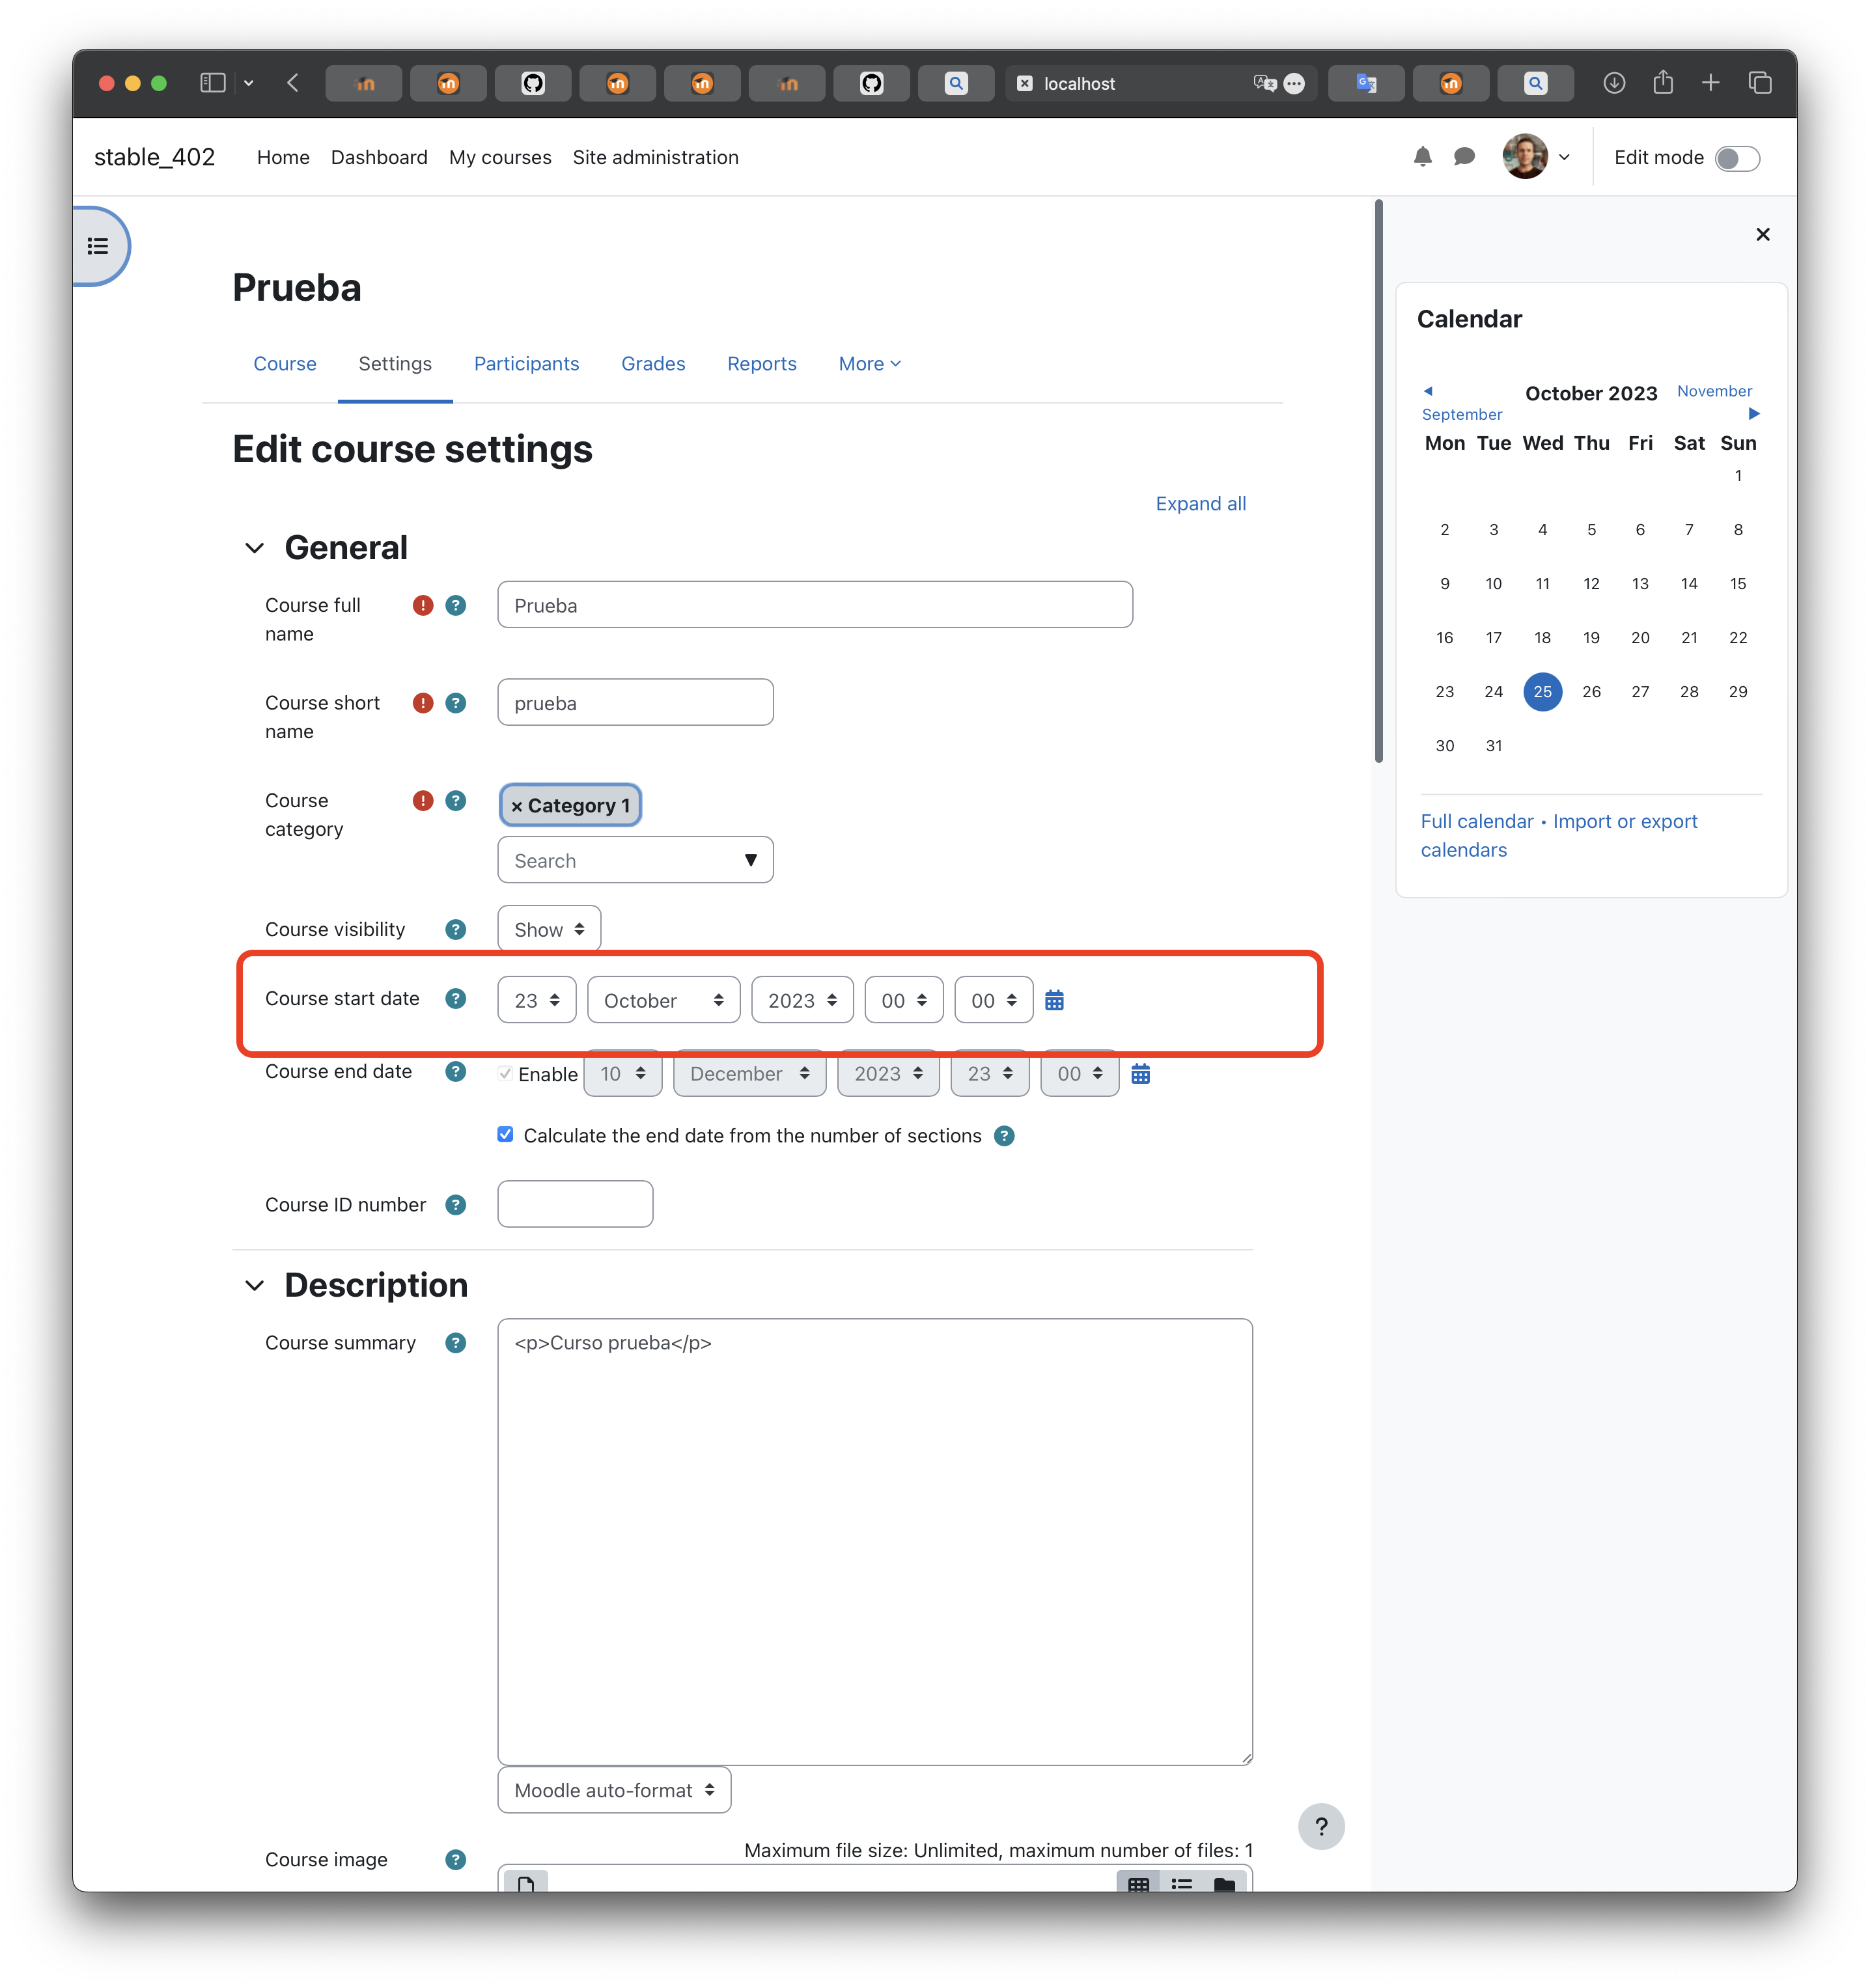Click the Course short name input field
1870x1988 pixels.
[x=635, y=703]
